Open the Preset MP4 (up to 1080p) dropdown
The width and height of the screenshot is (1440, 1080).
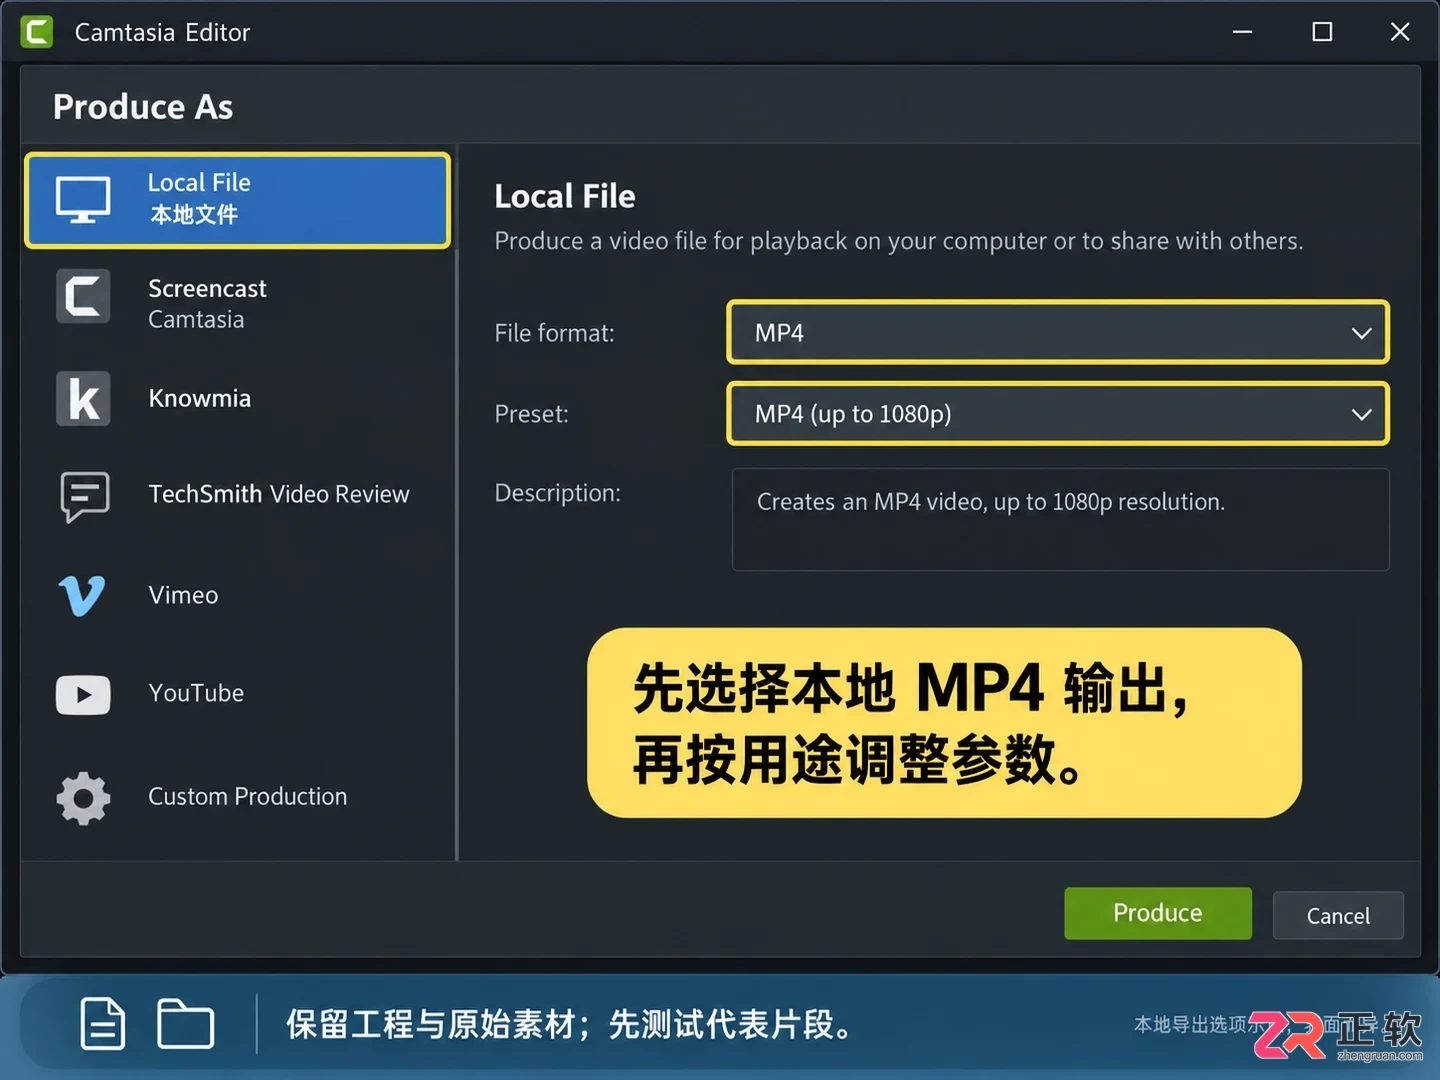click(1058, 413)
